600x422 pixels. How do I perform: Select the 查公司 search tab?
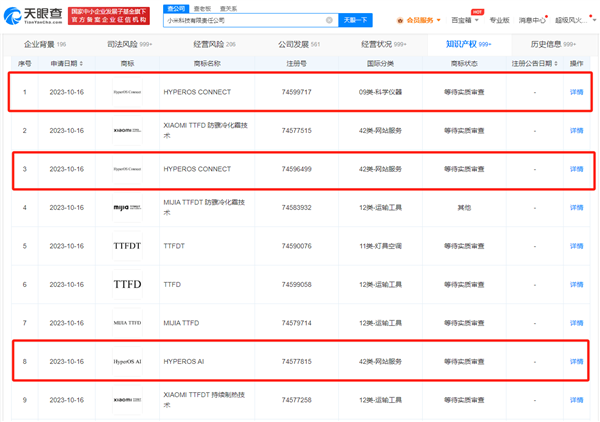point(176,8)
